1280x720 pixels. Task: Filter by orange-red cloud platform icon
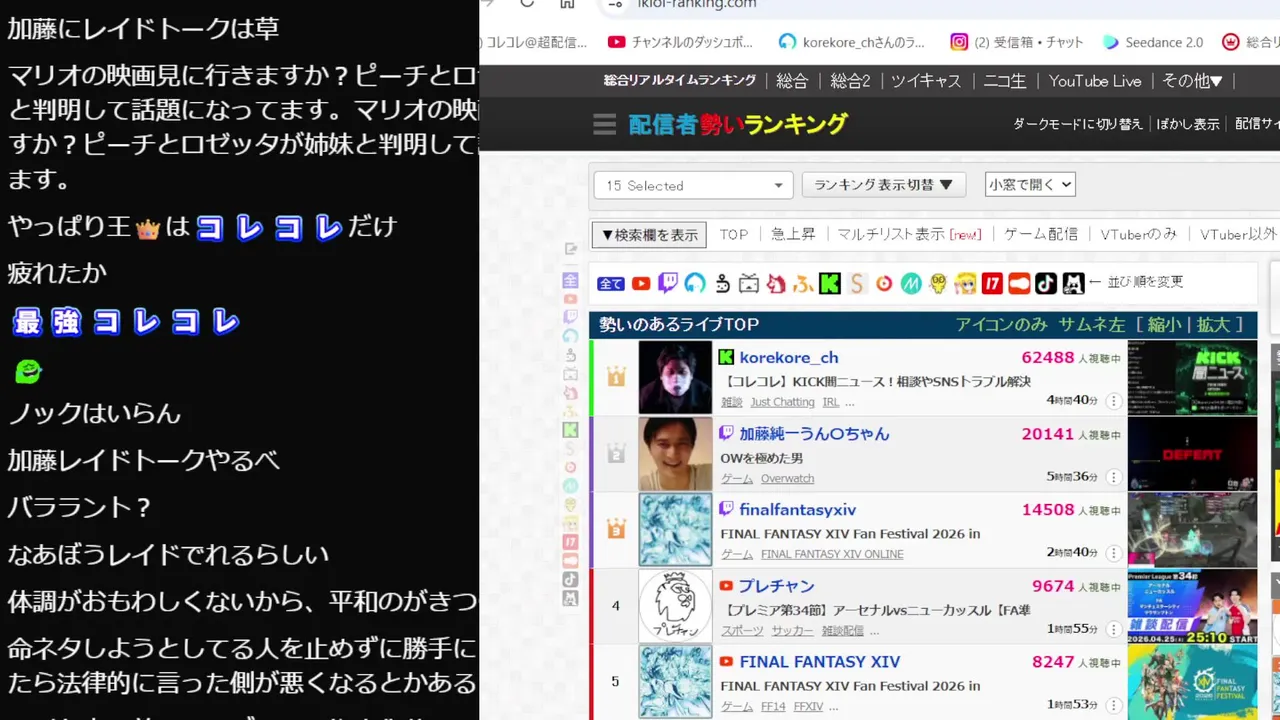1019,284
